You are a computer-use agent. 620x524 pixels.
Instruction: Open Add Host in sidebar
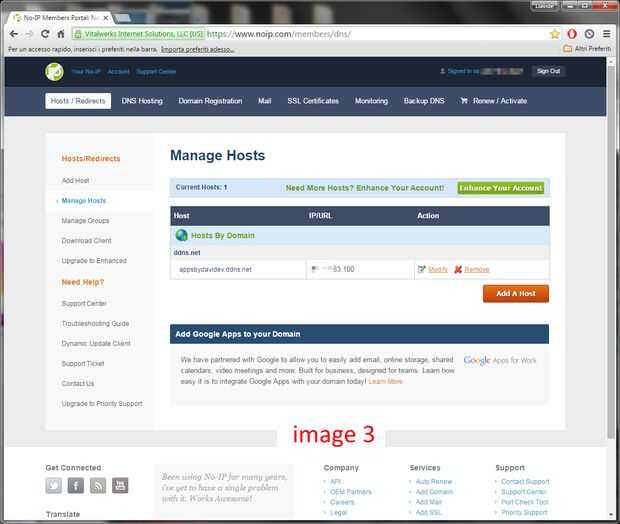coord(76,181)
